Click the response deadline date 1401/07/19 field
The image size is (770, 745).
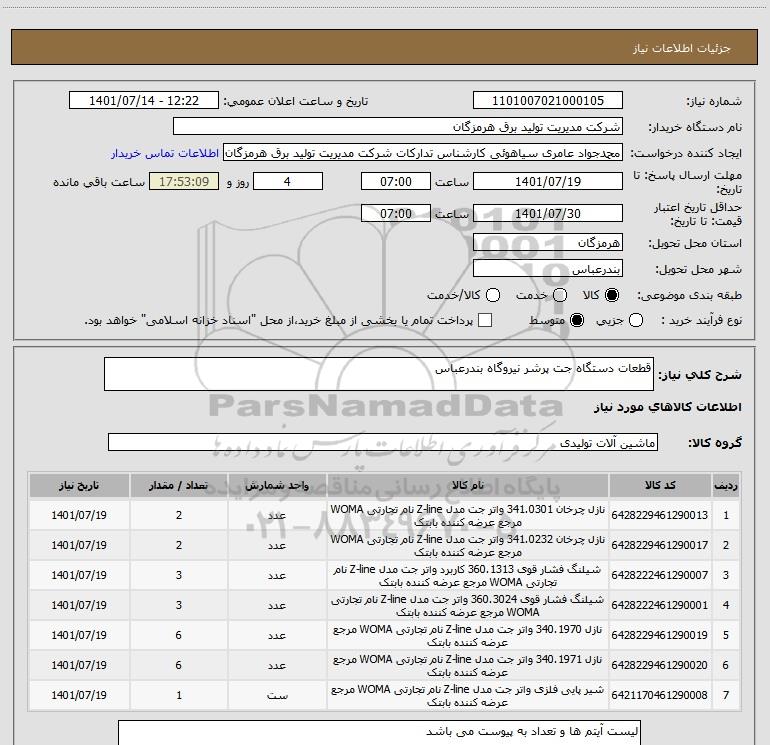tap(548, 181)
